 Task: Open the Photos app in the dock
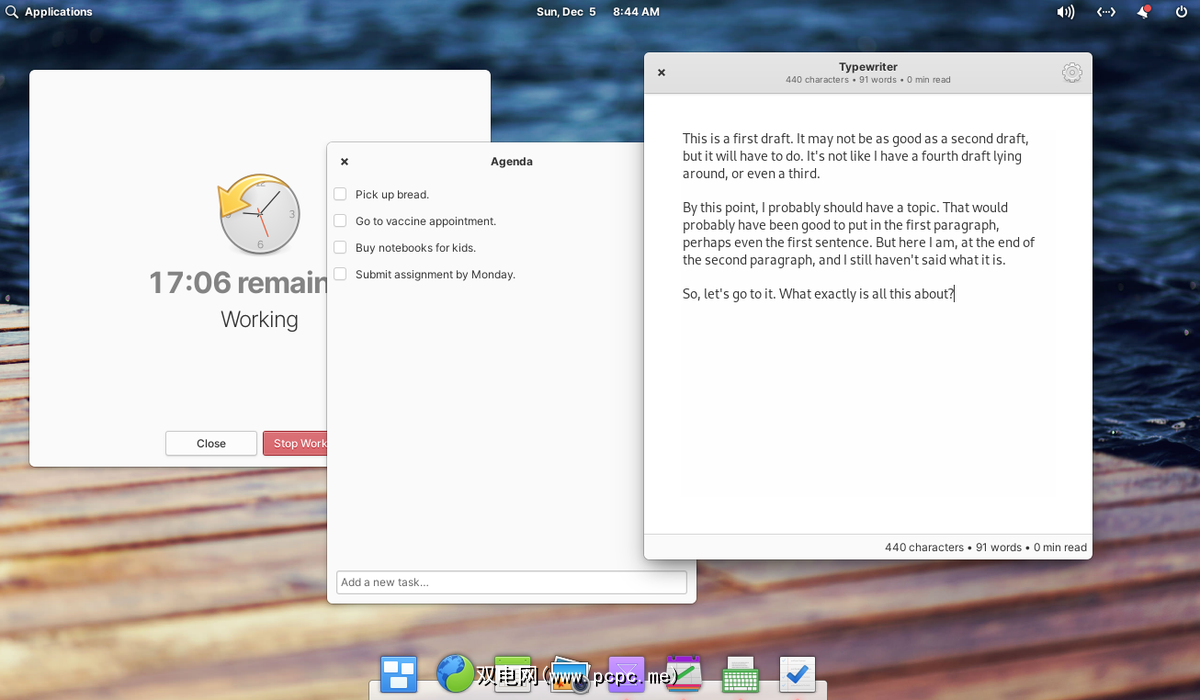point(570,674)
